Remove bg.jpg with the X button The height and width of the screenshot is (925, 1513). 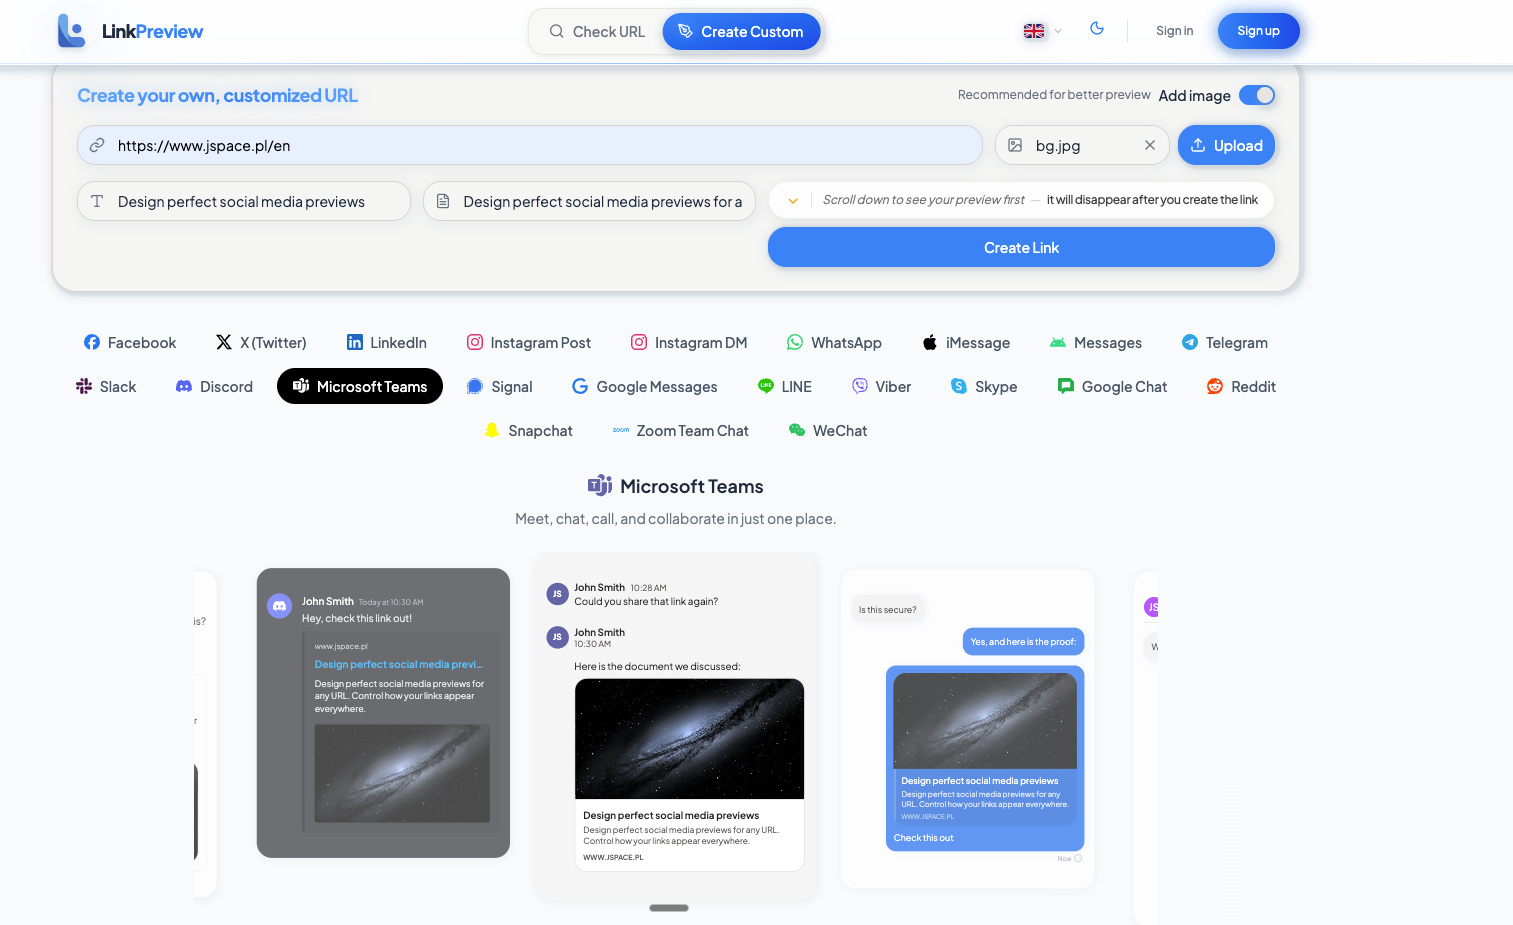click(x=1149, y=145)
